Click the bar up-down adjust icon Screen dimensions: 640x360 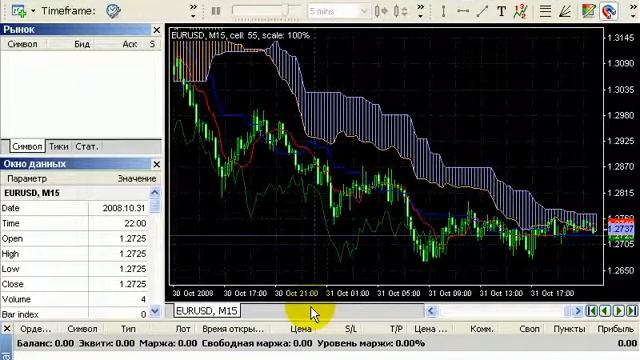click(x=400, y=11)
